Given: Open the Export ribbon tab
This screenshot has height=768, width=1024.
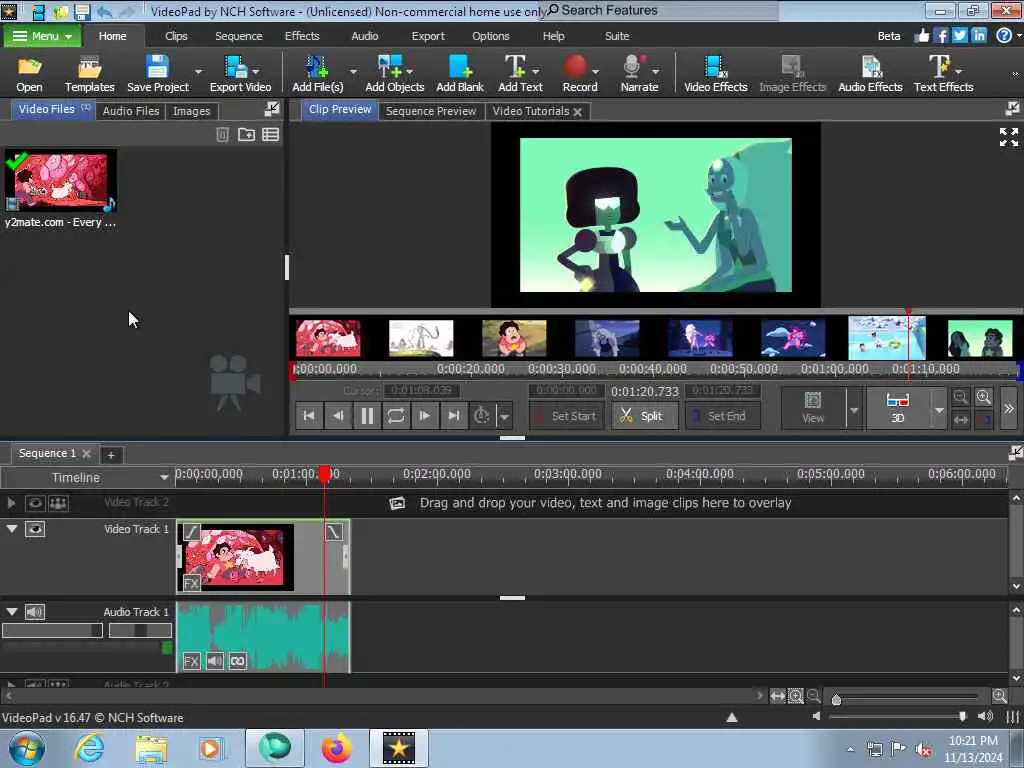Looking at the screenshot, I should [428, 36].
